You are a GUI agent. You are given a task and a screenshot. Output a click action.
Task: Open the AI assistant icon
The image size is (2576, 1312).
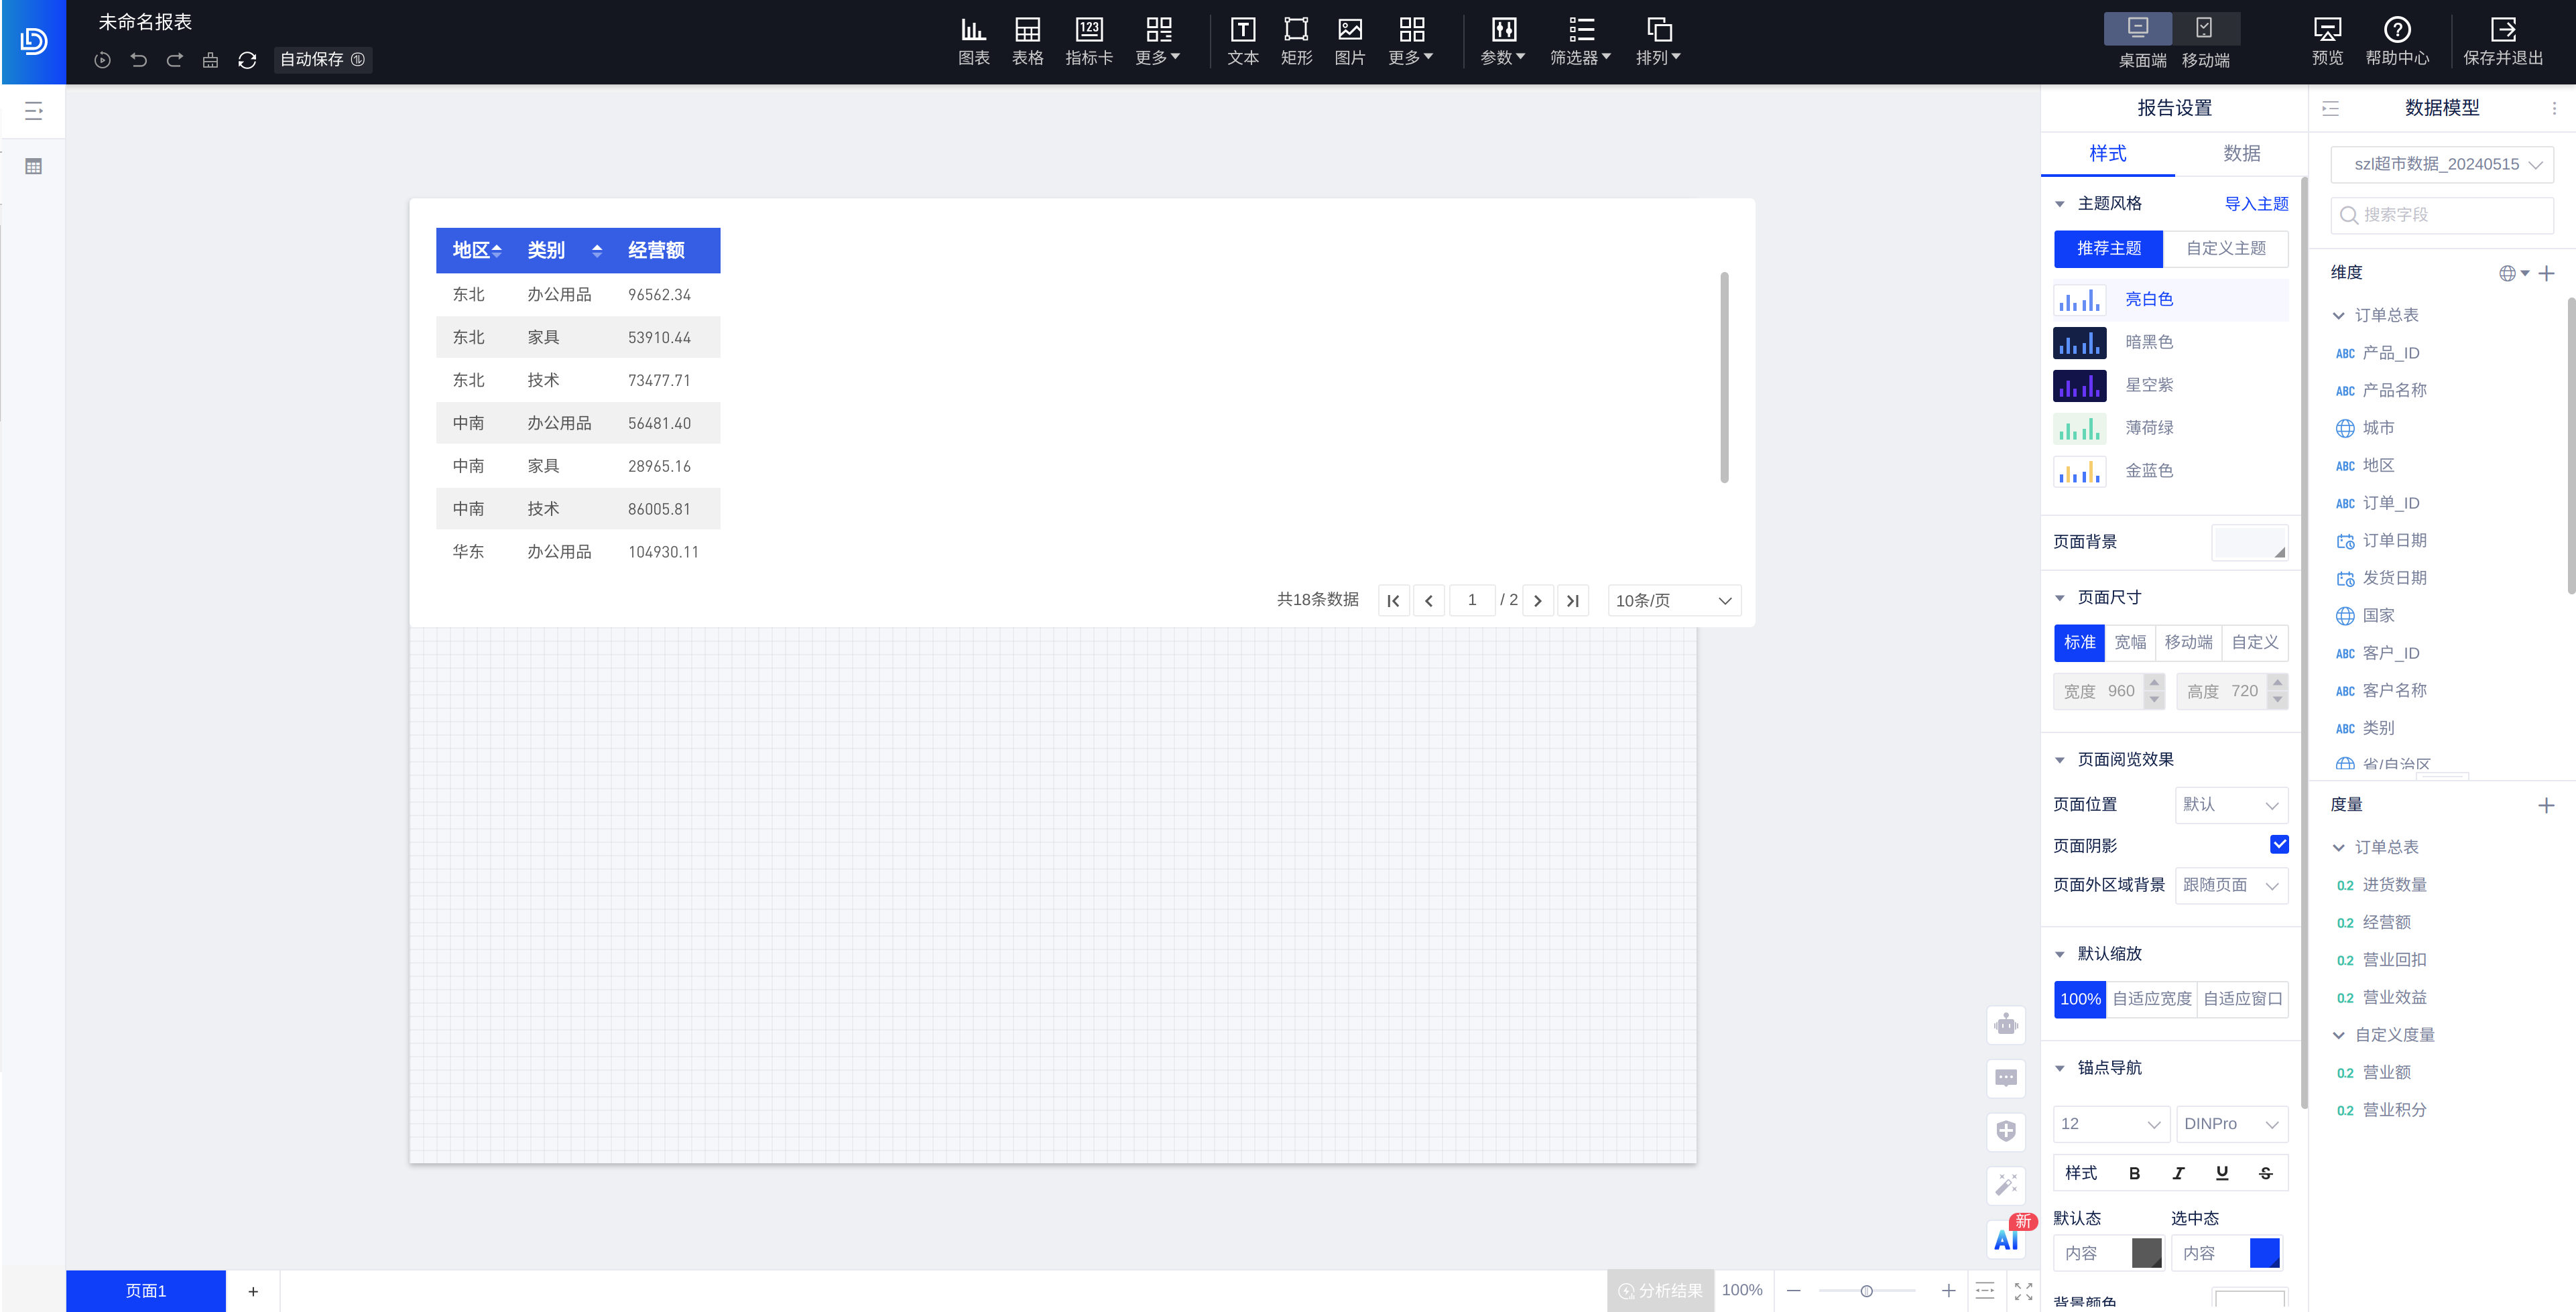tap(2005, 1240)
